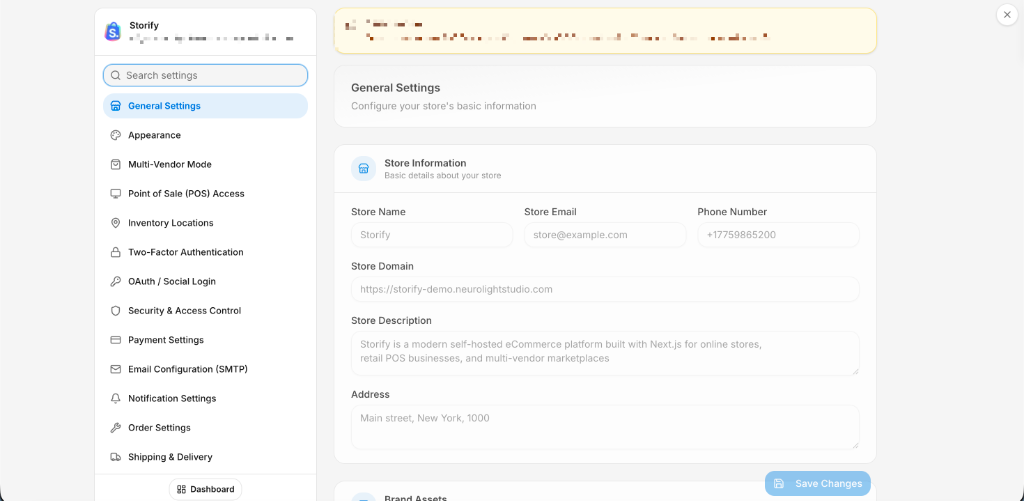Image resolution: width=1024 pixels, height=501 pixels.
Task: Click the Appearance palette icon
Action: tap(116, 135)
